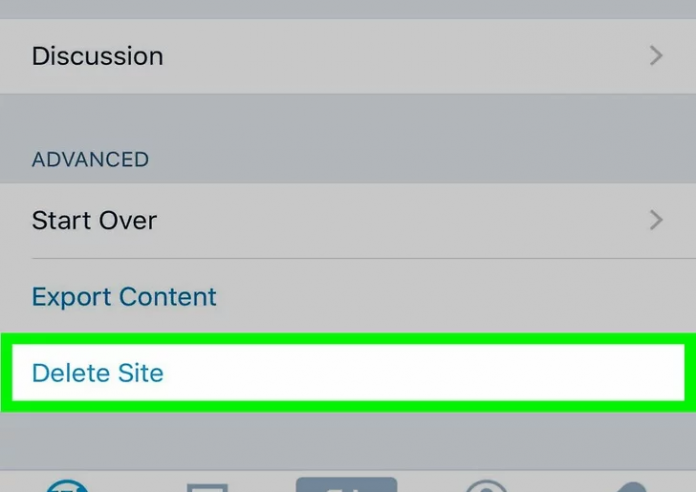Tap the New Post compose button
Viewport: 696px width, 492px height.
click(346, 485)
